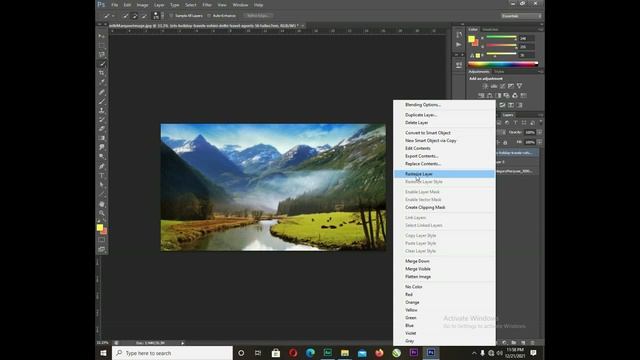The image size is (640, 360).
Task: Switch to the Styles tab
Action: [499, 71]
